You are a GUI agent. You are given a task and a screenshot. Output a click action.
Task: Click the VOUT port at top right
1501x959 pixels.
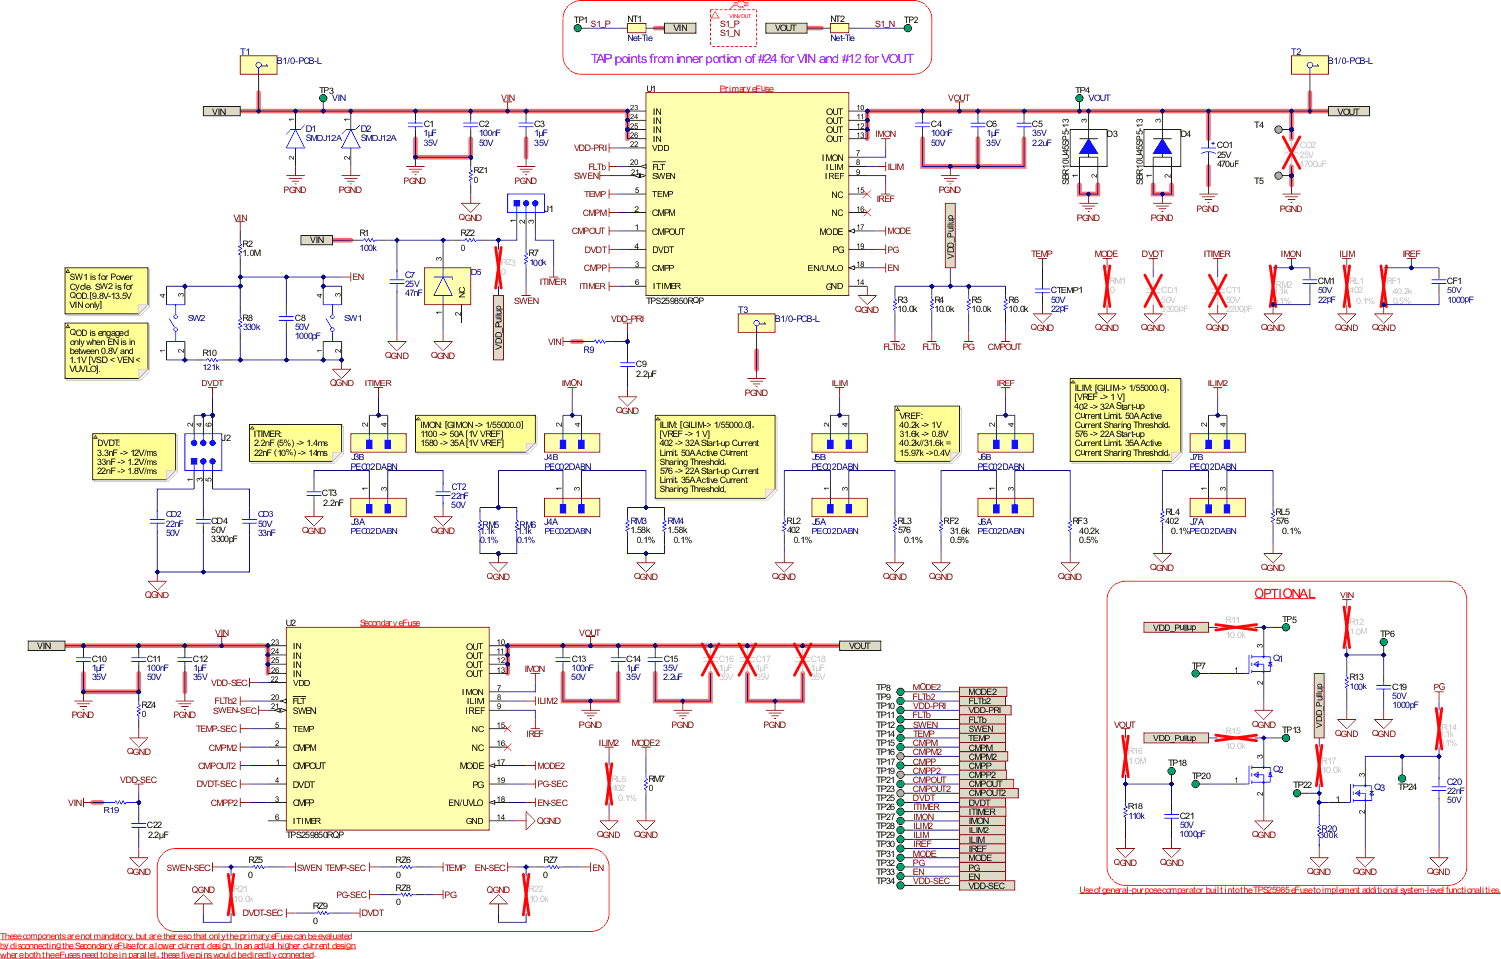click(1348, 112)
